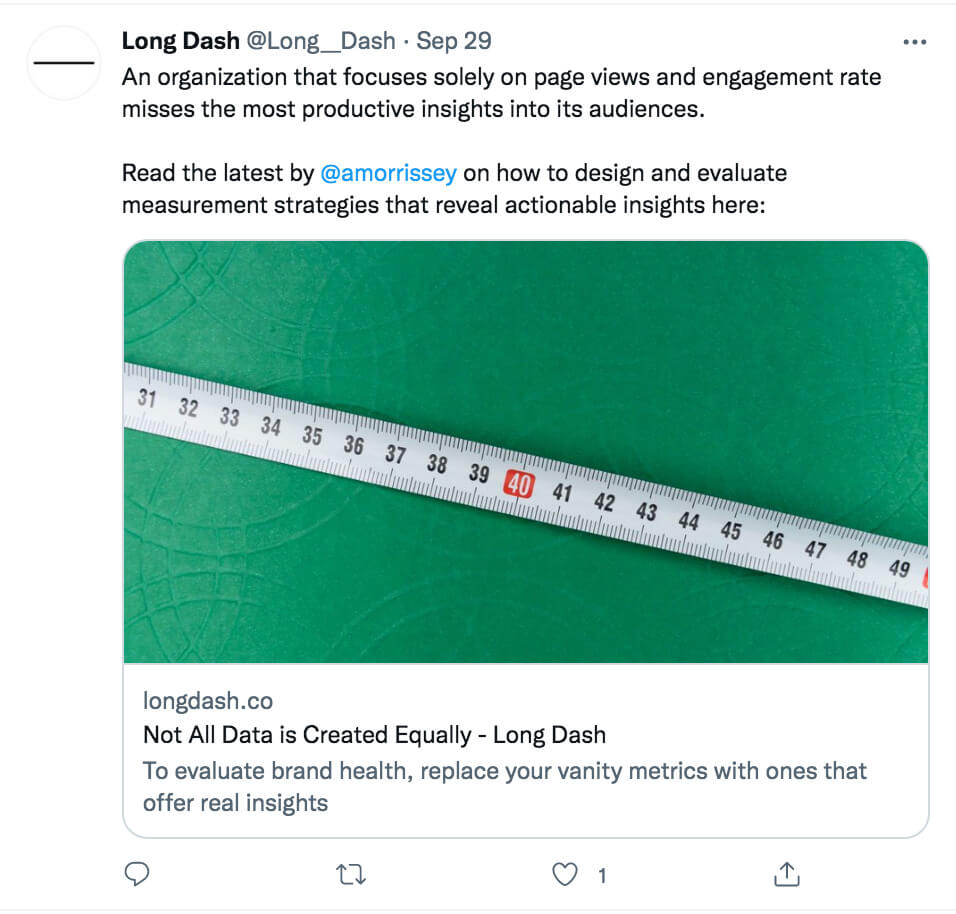Open the heart icon to favorite the post
Viewport: 956px width, 914px height.
(566, 873)
